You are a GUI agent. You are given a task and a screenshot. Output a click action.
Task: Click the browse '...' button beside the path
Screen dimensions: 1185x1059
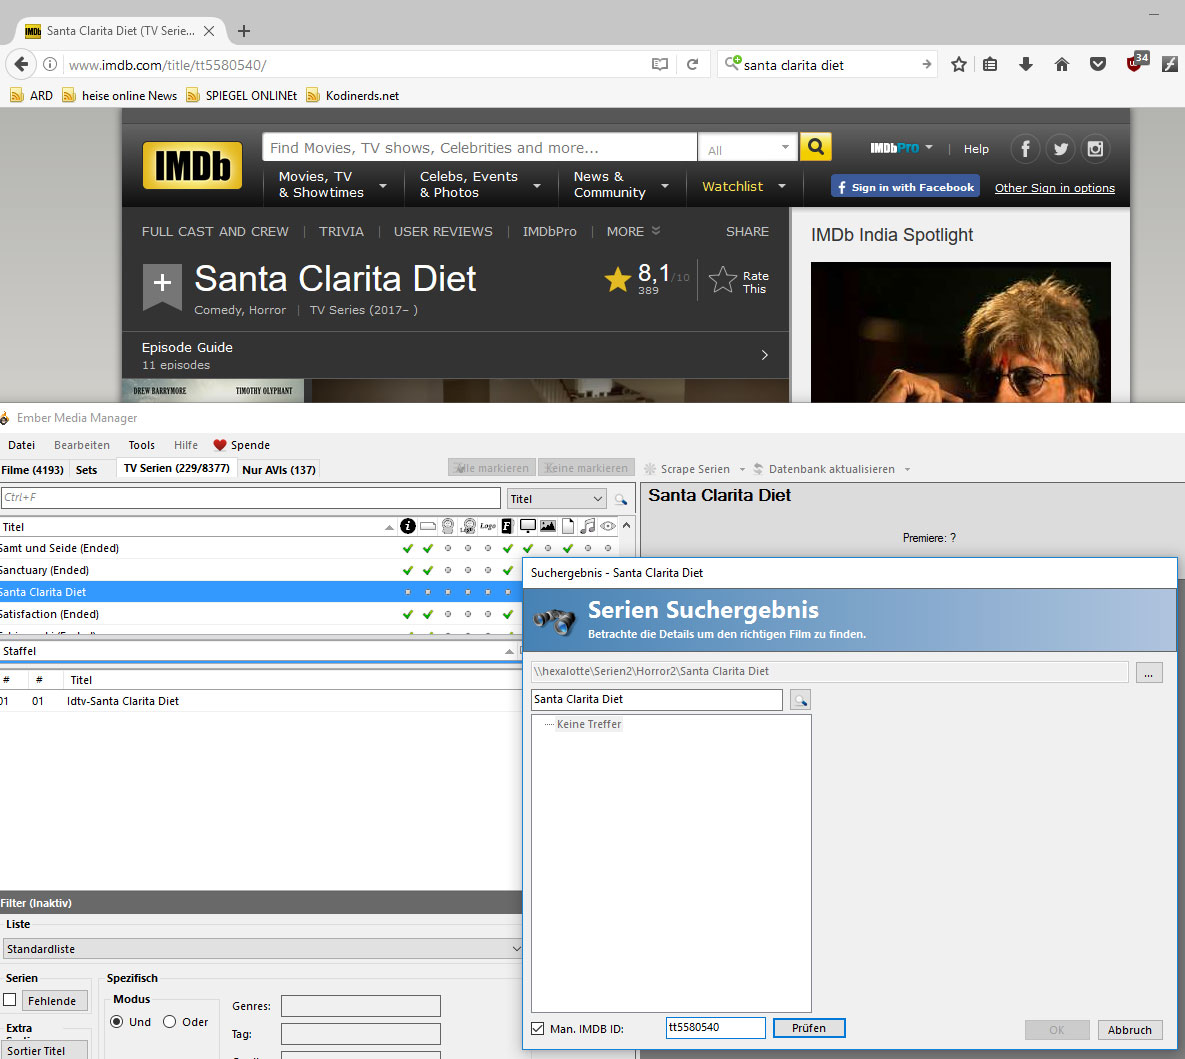(x=1149, y=672)
